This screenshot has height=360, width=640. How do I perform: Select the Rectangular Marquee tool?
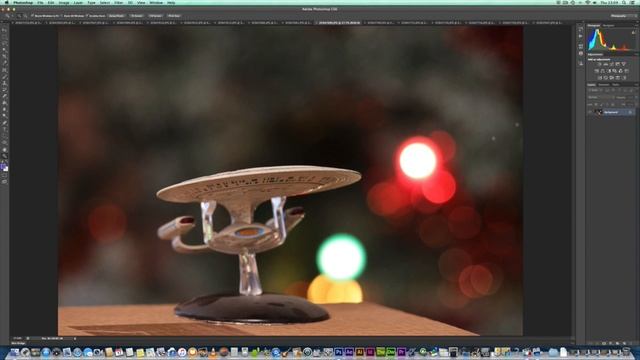click(5, 37)
